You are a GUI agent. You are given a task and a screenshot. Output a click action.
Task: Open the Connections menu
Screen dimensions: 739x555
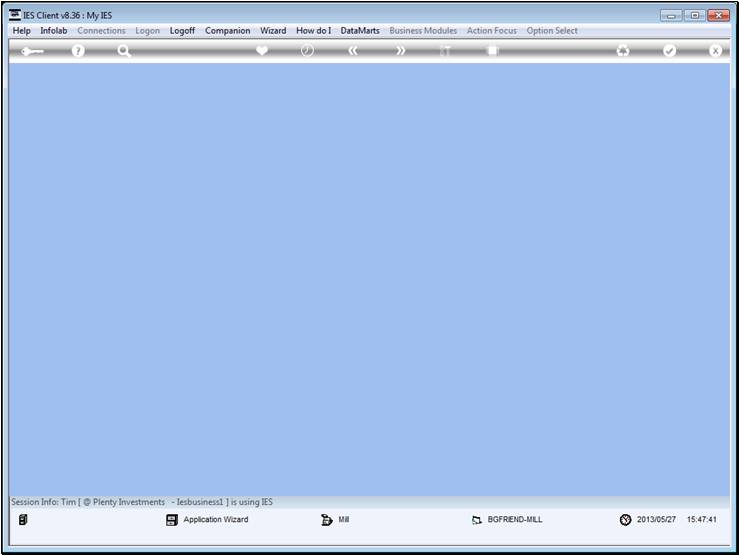[x=101, y=31]
